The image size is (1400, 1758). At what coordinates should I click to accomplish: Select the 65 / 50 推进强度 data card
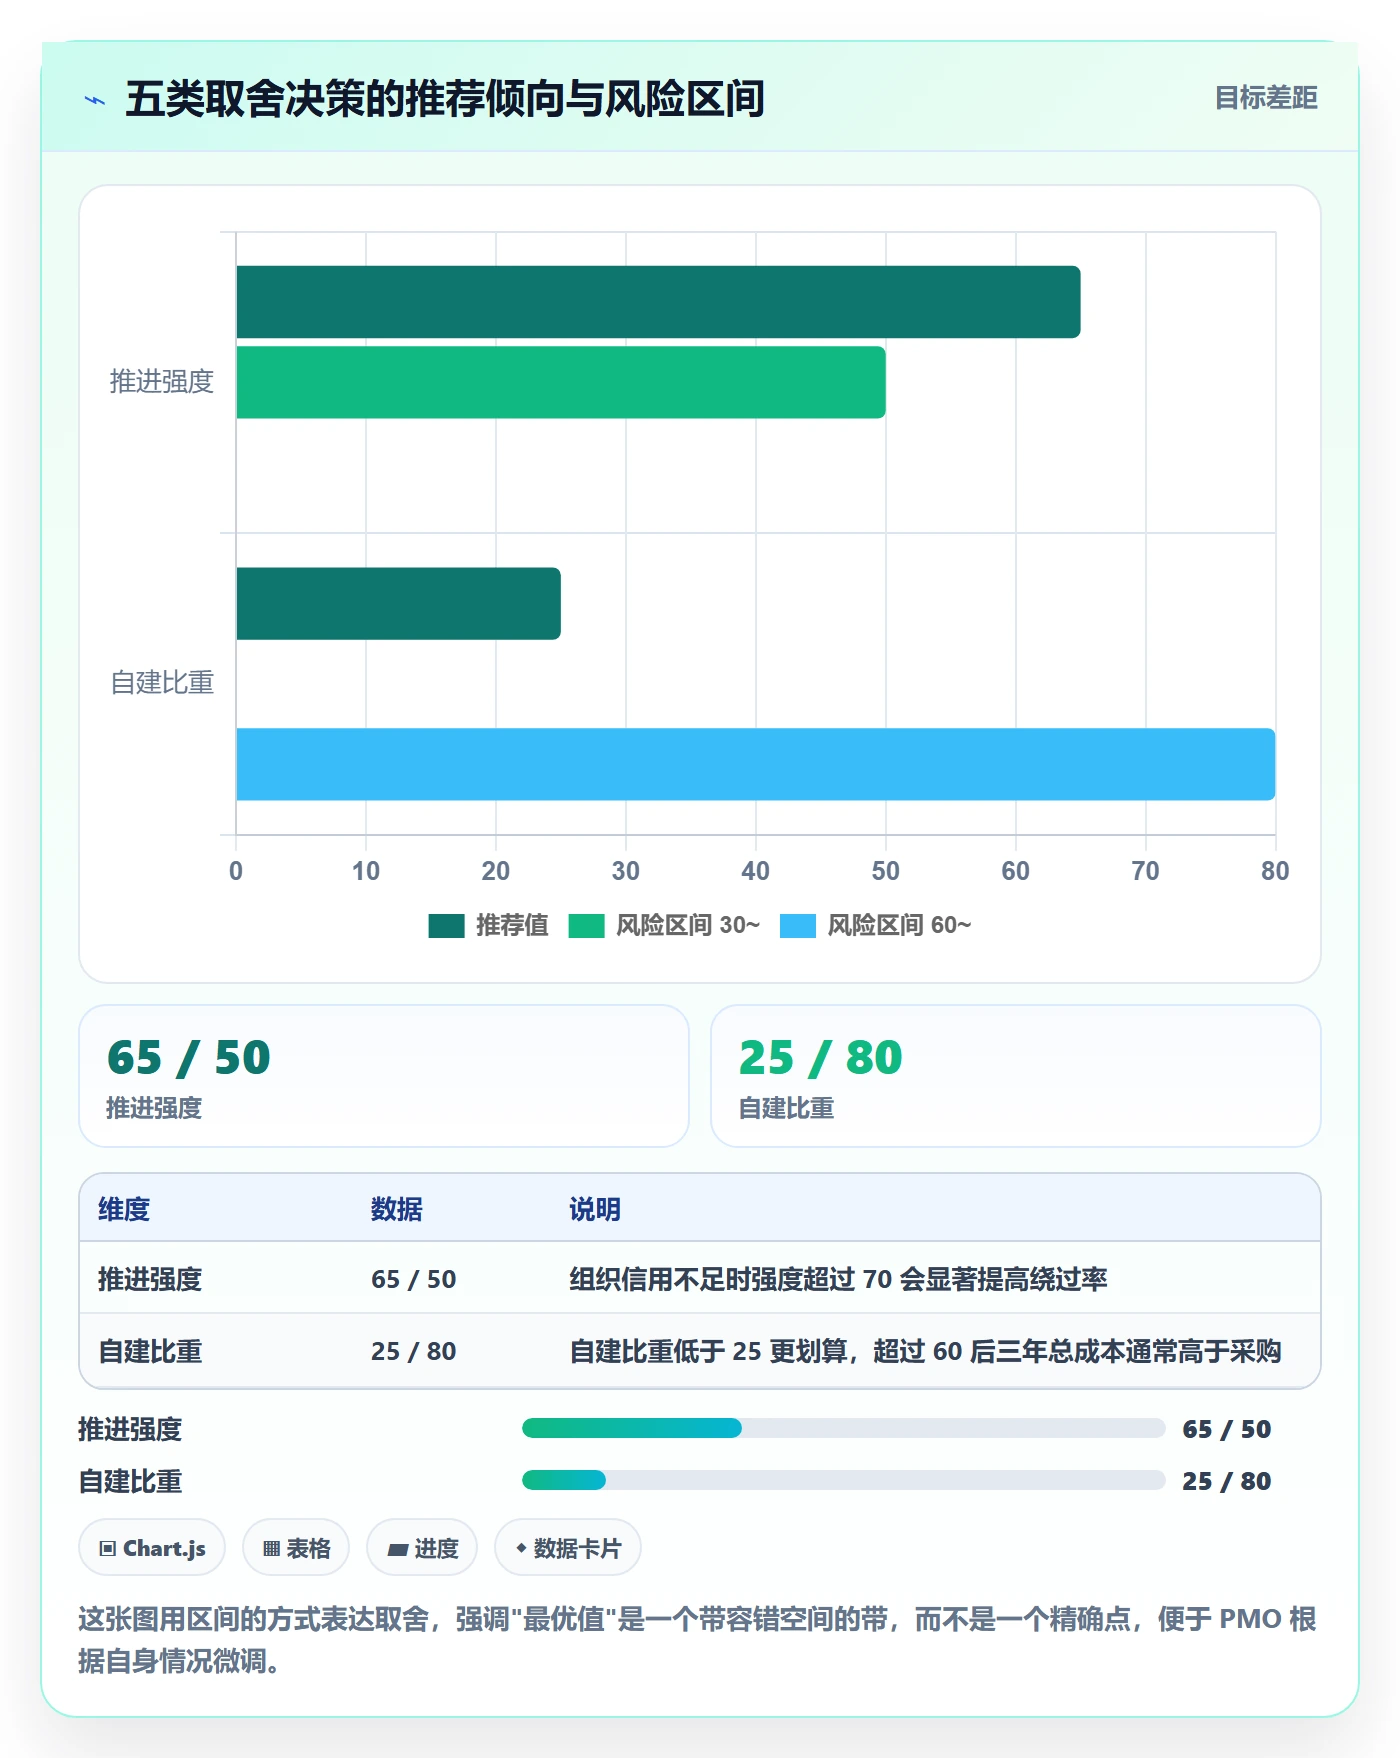[x=384, y=1076]
